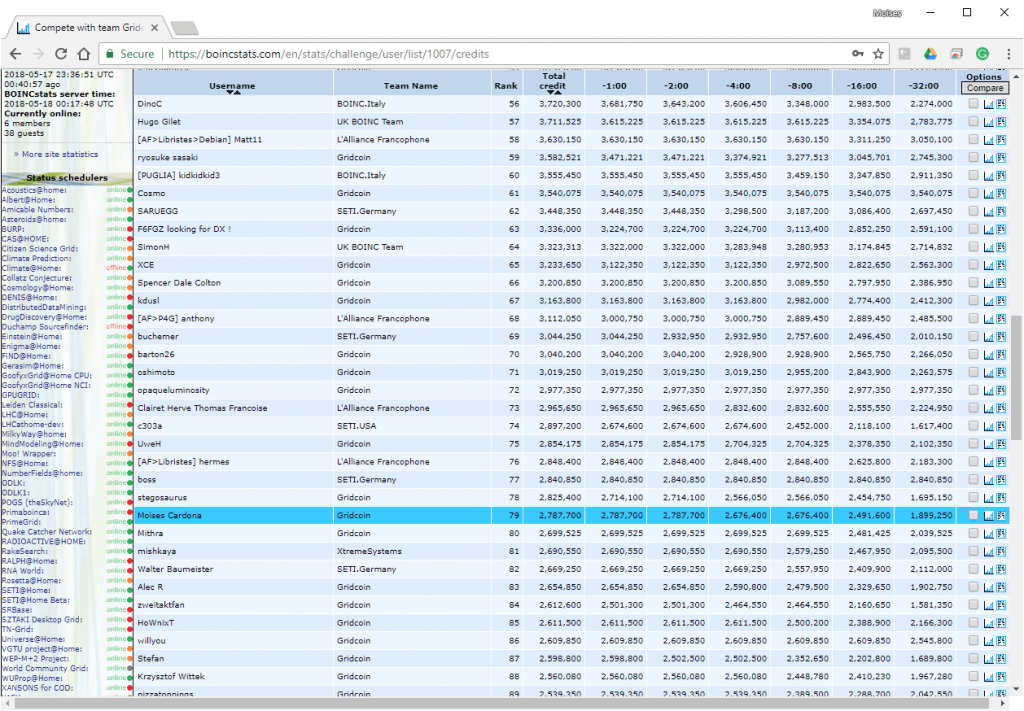Screen dimensions: 1024x711
Task: Click the Rank column header
Action: click(x=505, y=86)
